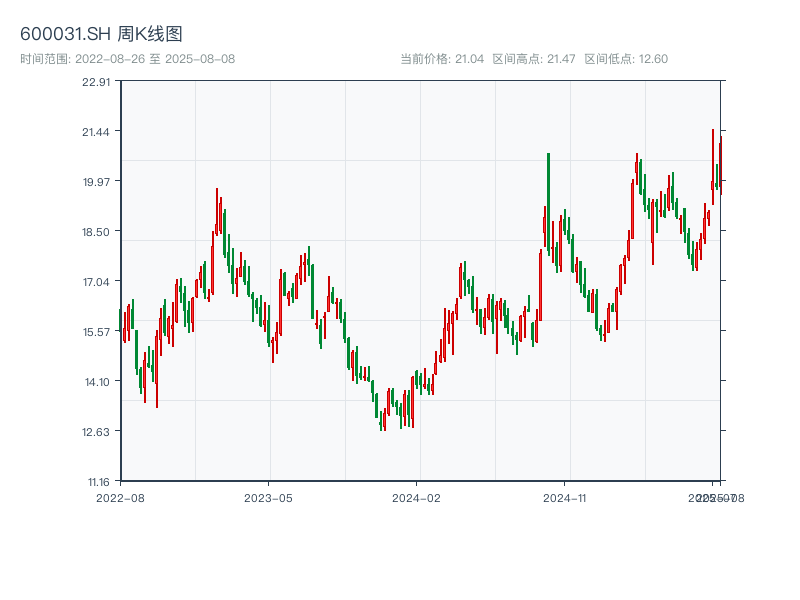800x600 pixels.
Task: Click y-axis label 21.44
Action: pos(96,132)
